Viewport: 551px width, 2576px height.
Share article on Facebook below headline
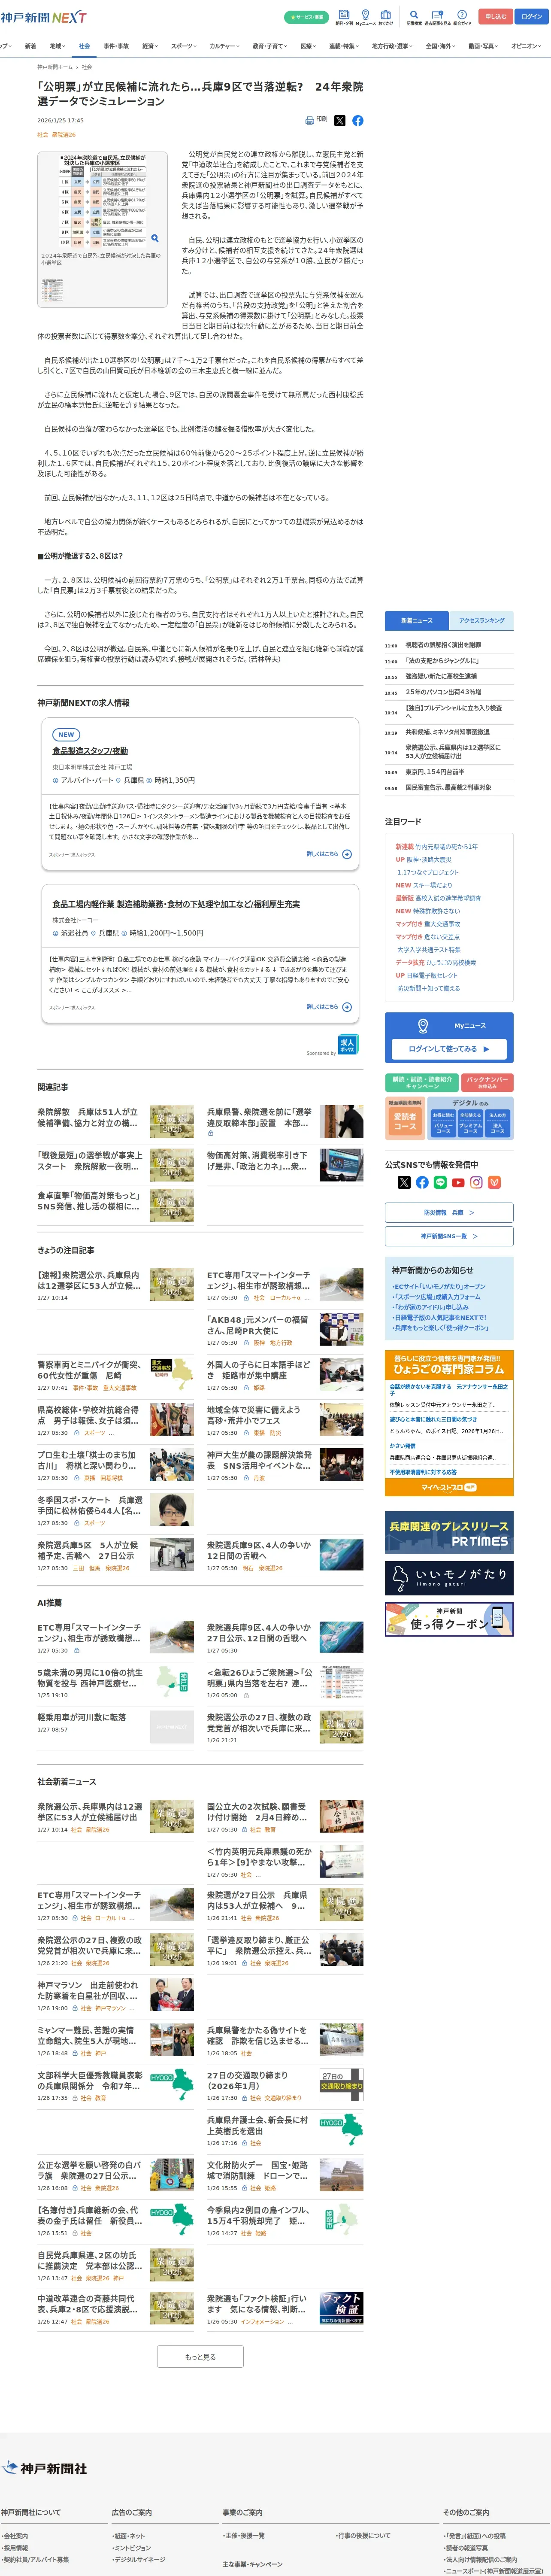point(358,120)
